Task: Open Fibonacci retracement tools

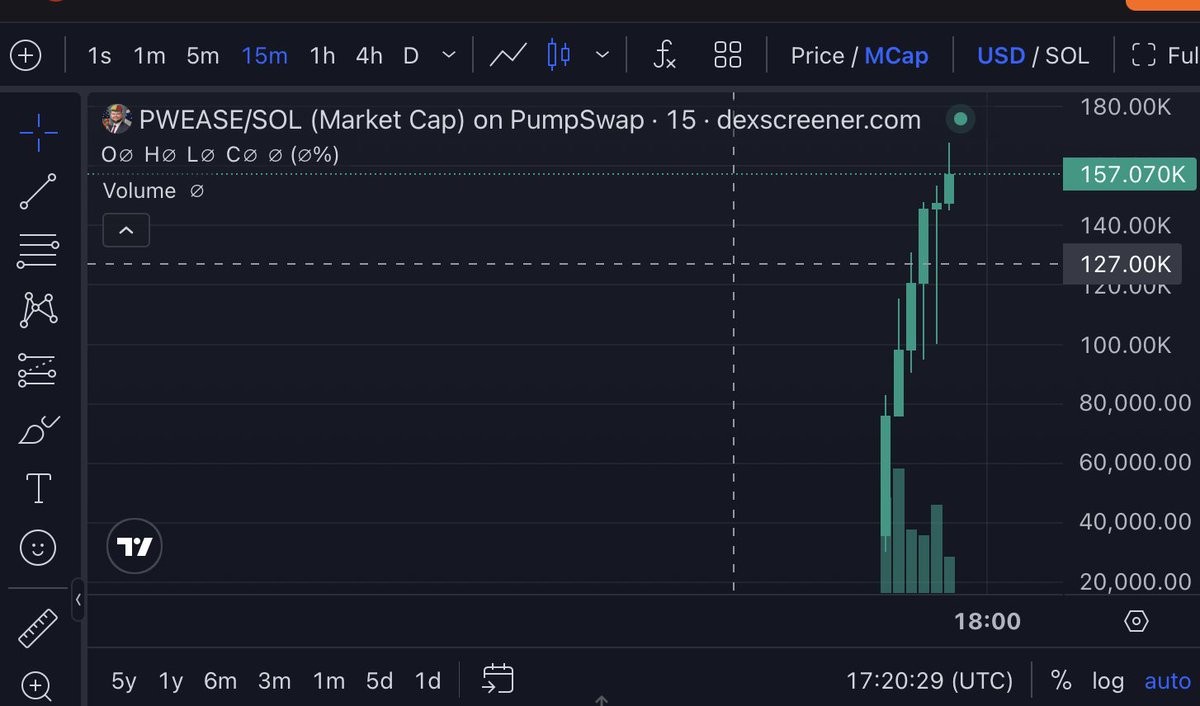Action: coord(38,250)
